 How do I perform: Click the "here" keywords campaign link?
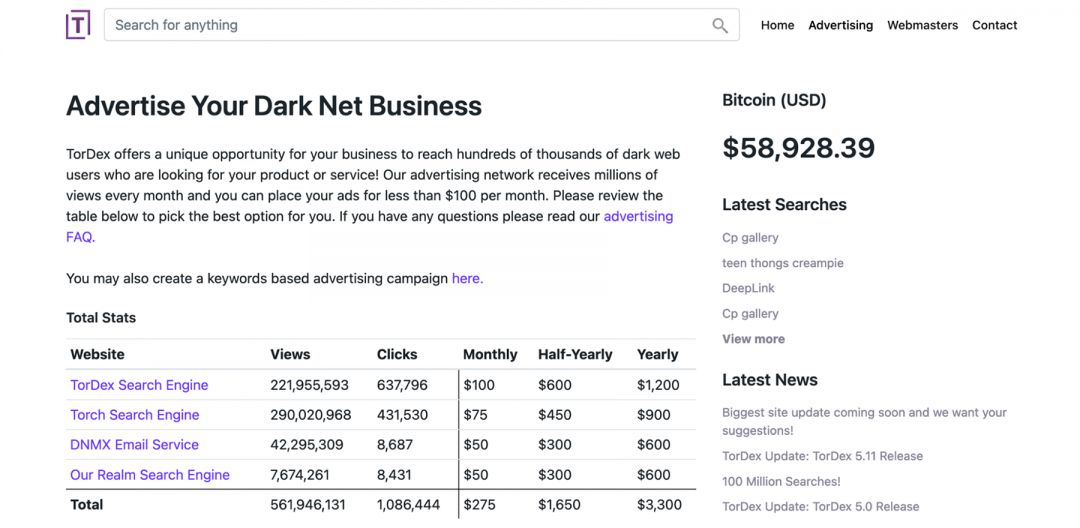467,279
